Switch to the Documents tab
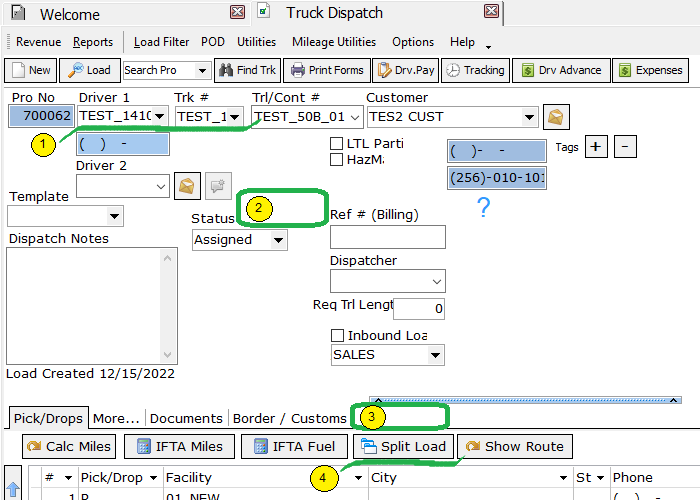 point(186,418)
